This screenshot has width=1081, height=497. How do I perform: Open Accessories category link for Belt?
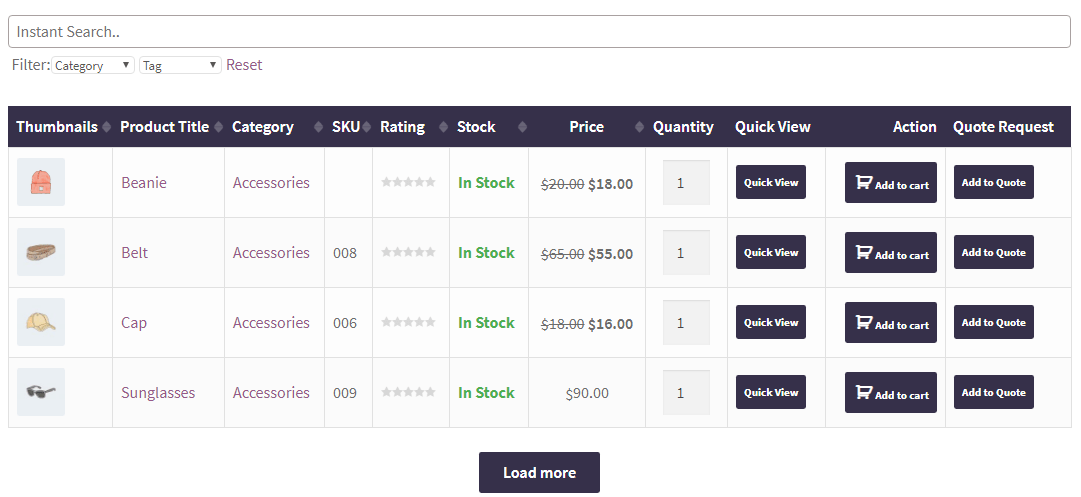[271, 253]
